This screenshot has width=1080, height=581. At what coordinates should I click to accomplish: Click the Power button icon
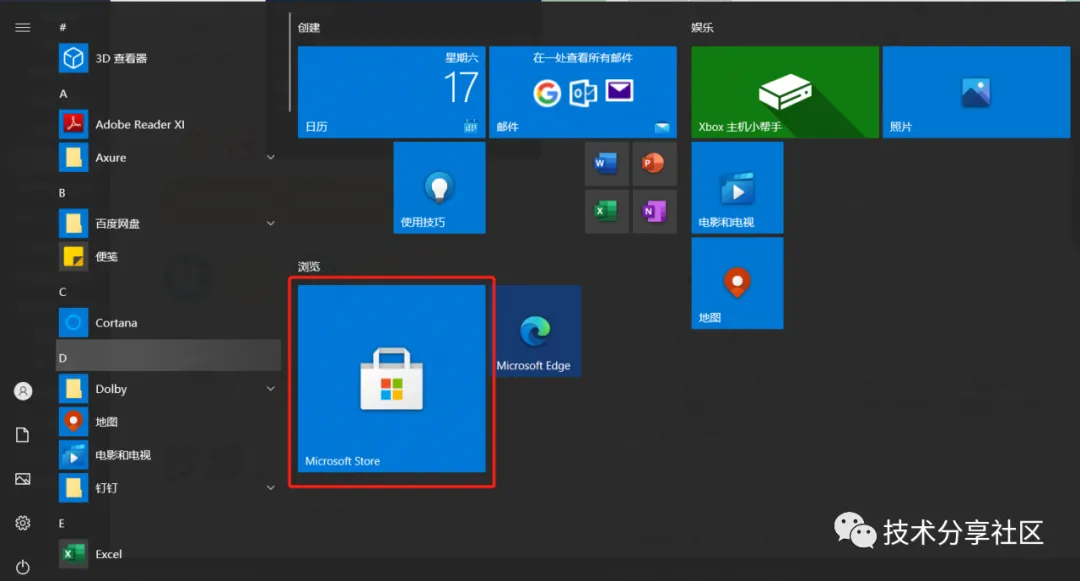pos(23,567)
